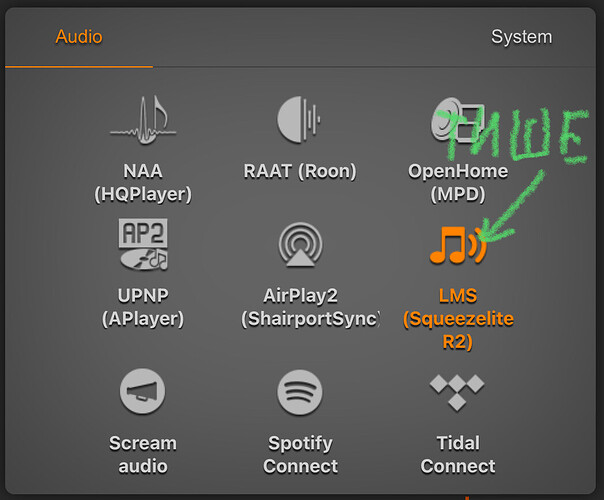Switch to the Audio tab
This screenshot has height=500, width=604.
click(79, 37)
